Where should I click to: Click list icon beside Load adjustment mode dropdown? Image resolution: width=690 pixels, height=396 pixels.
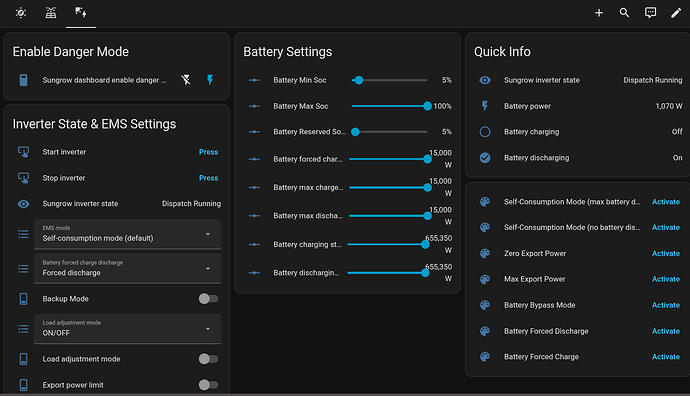23,329
